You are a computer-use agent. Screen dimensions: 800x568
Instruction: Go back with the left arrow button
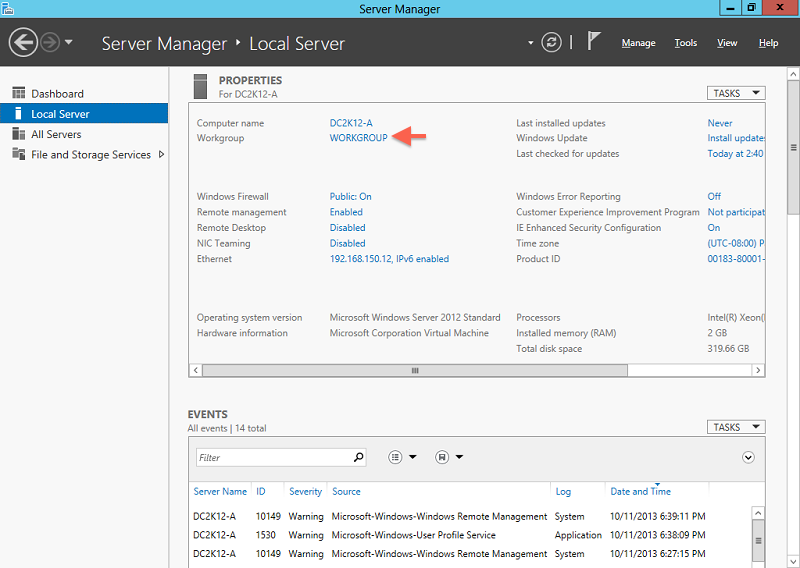(23, 42)
